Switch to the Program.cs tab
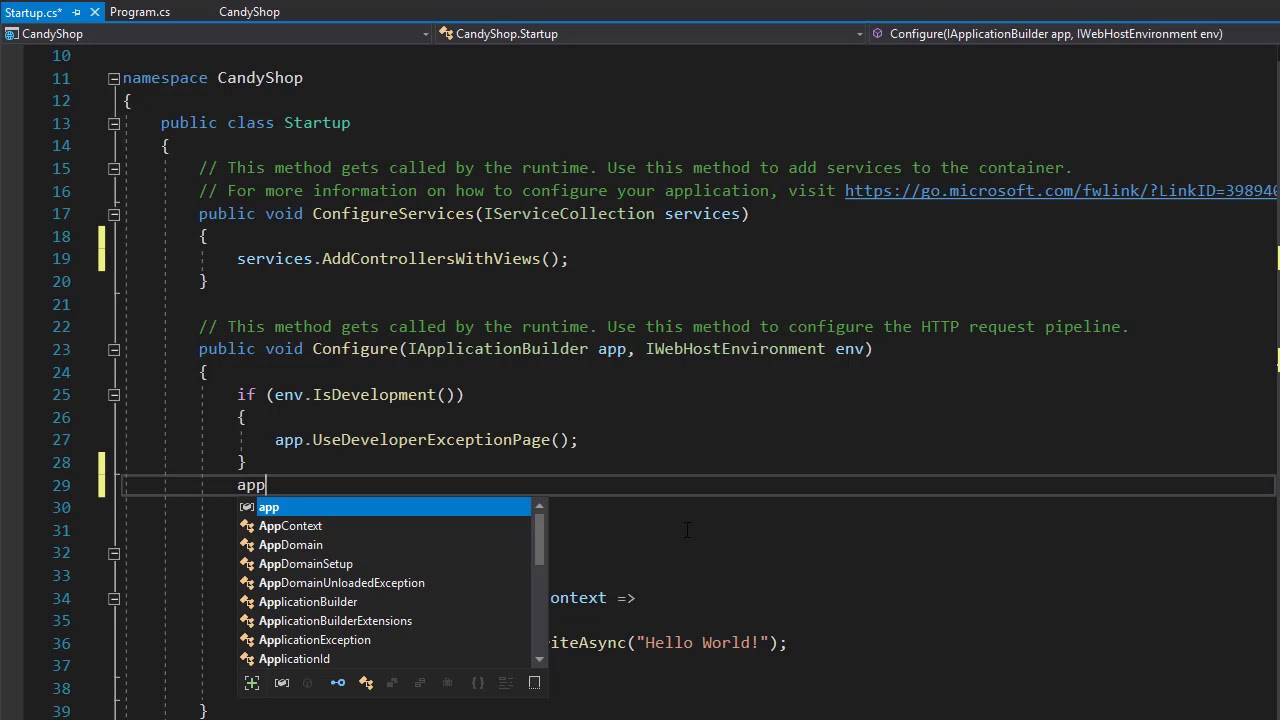1280x720 pixels. coord(140,12)
